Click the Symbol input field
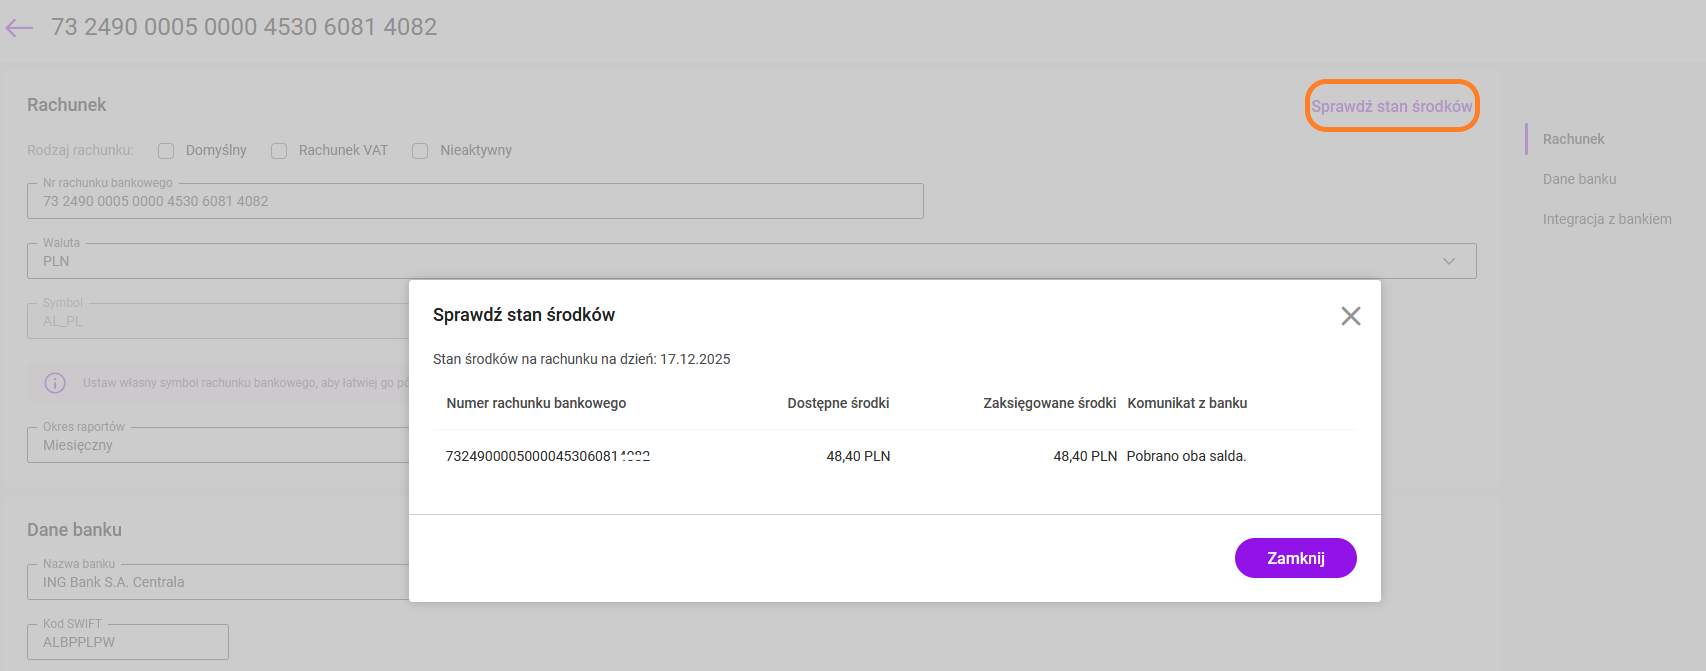This screenshot has width=1706, height=671. coord(217,321)
